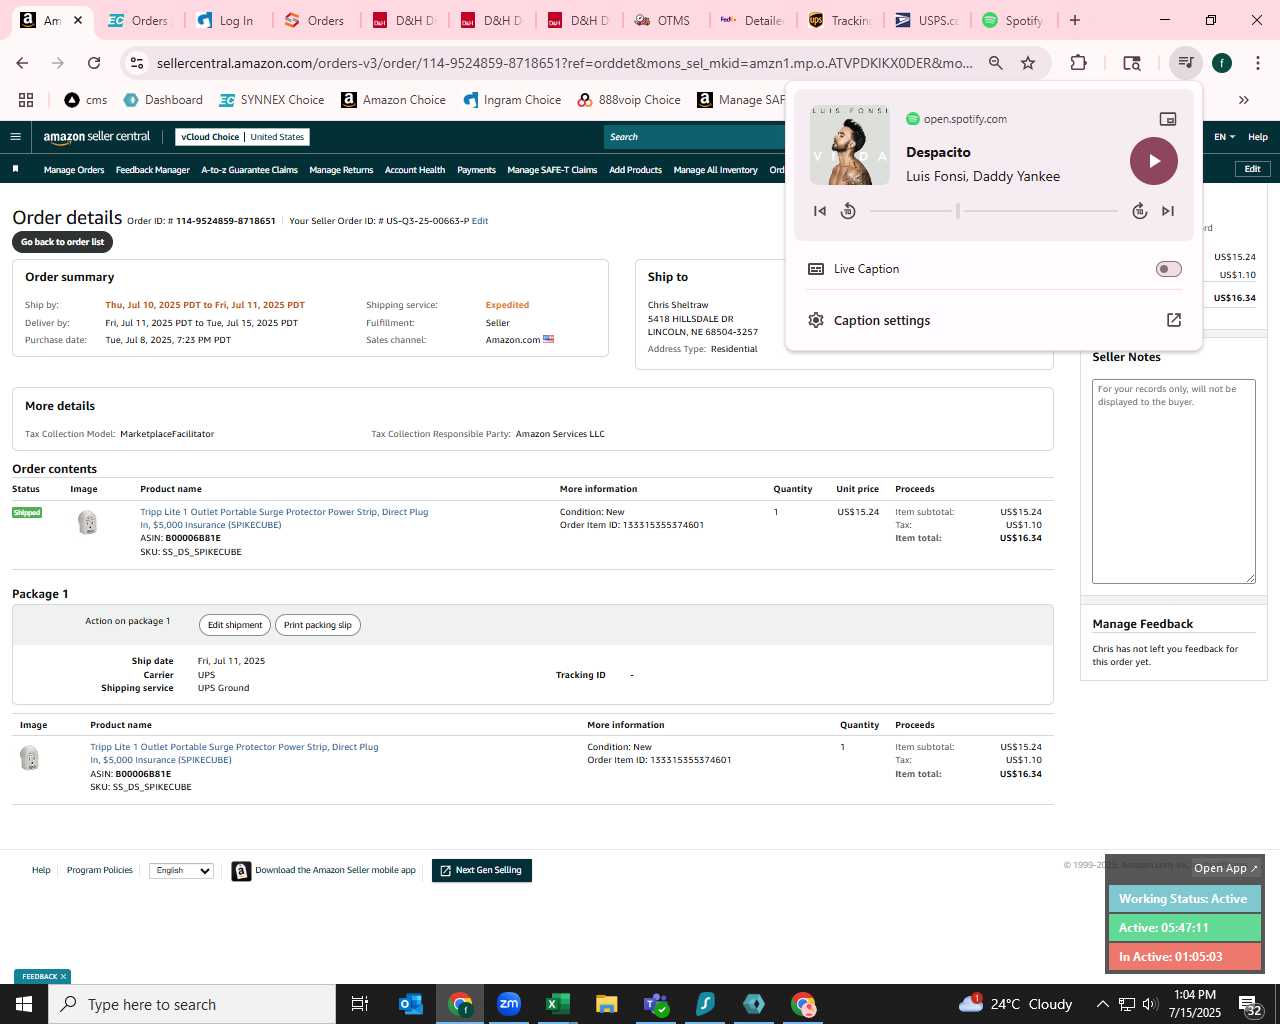Click the Seller Central search field
Viewport: 1280px width, 1024px height.
click(694, 137)
